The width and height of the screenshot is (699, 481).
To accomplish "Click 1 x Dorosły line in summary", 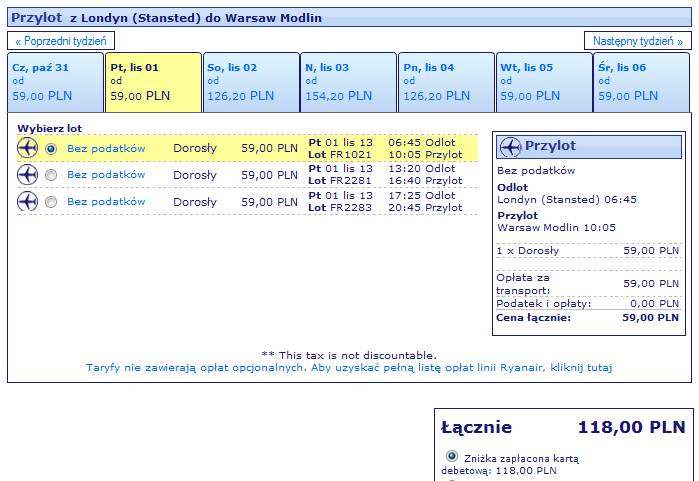I will point(588,251).
